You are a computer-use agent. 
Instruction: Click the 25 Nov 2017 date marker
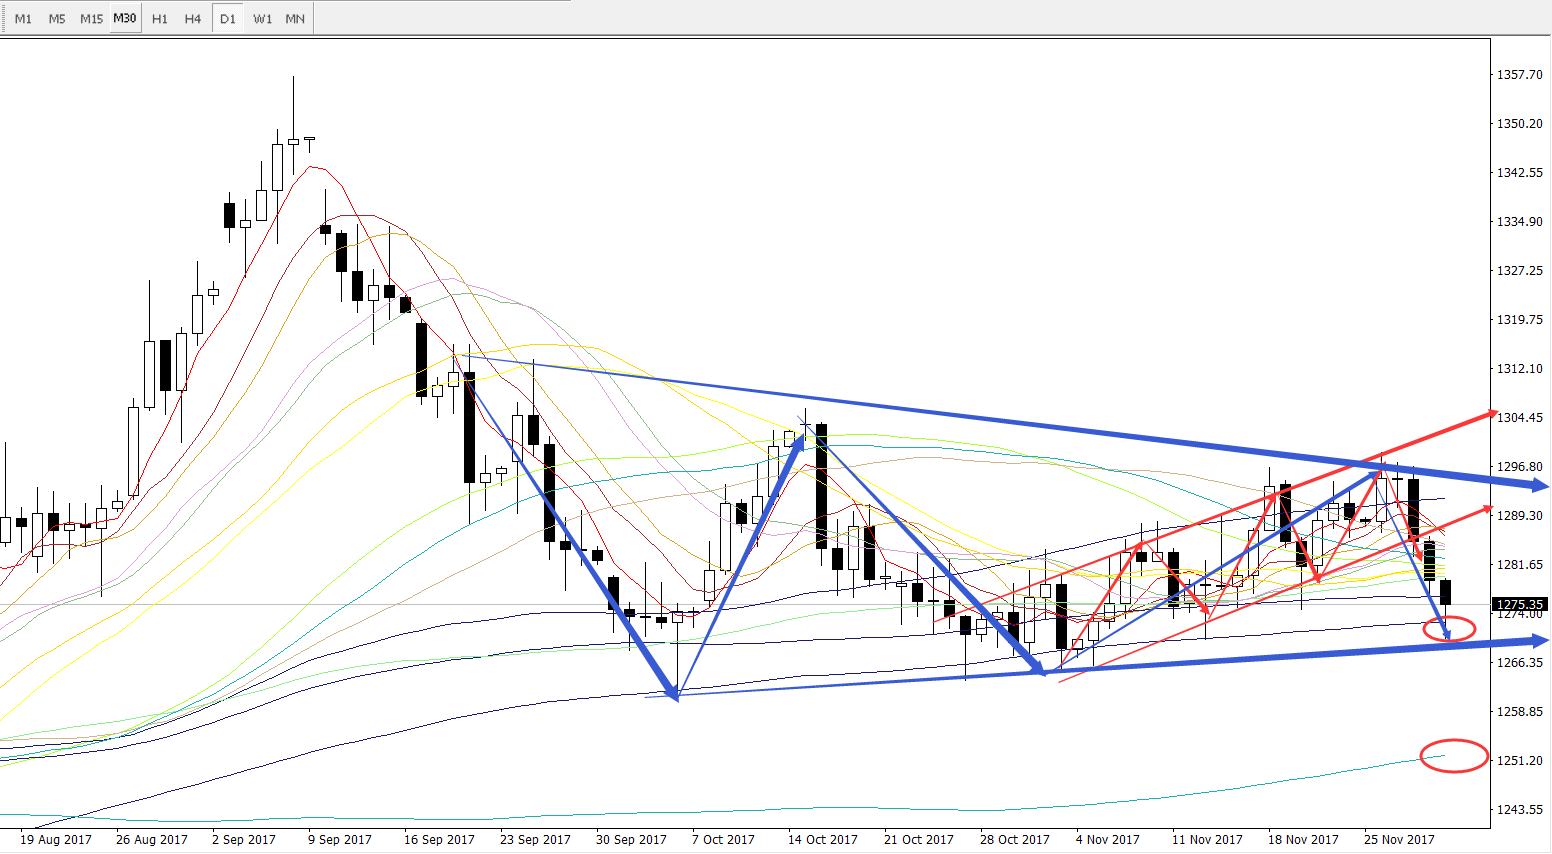[1399, 840]
